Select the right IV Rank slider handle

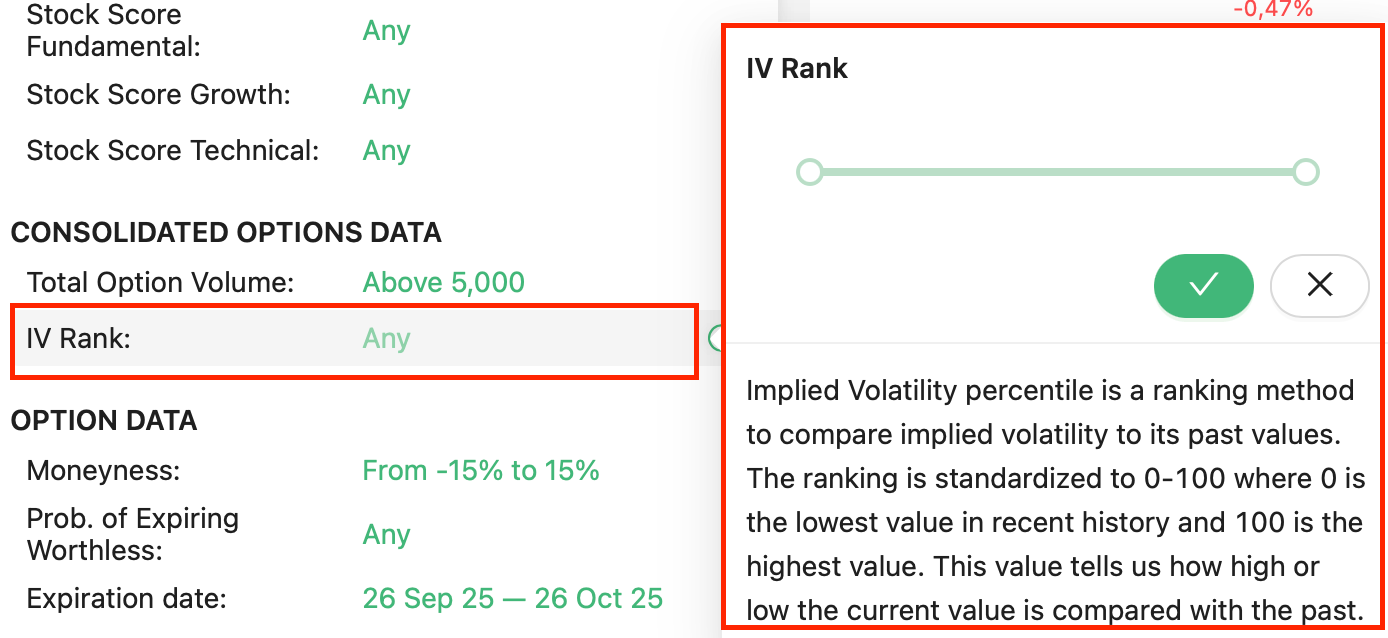tap(1305, 171)
